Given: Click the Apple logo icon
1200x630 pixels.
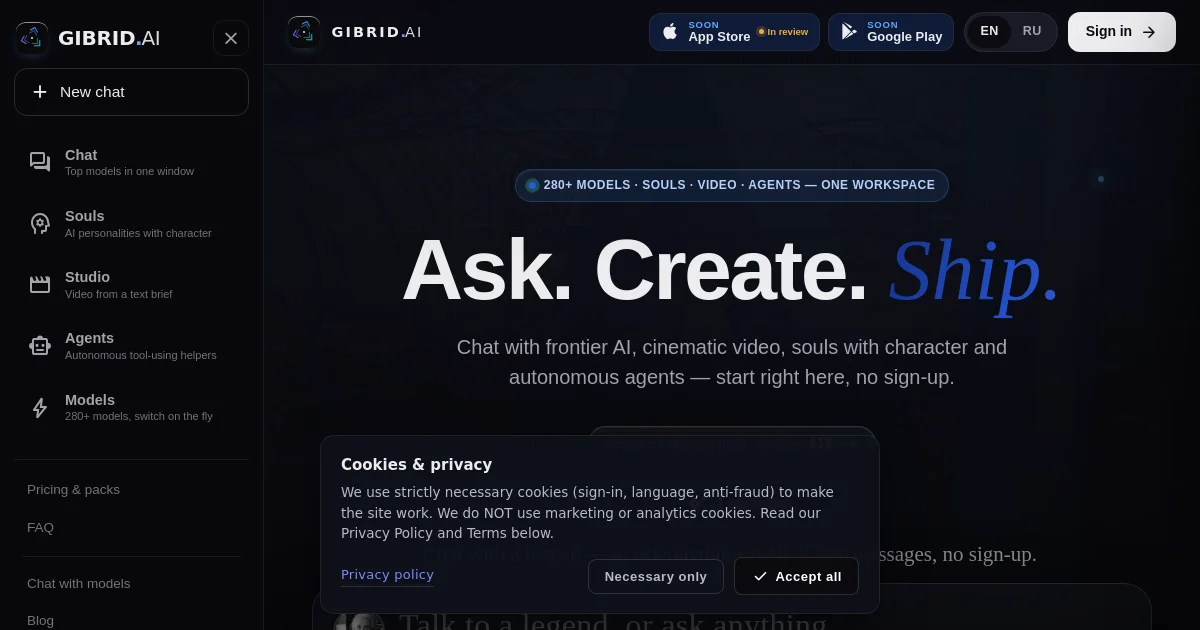Looking at the screenshot, I should (670, 32).
